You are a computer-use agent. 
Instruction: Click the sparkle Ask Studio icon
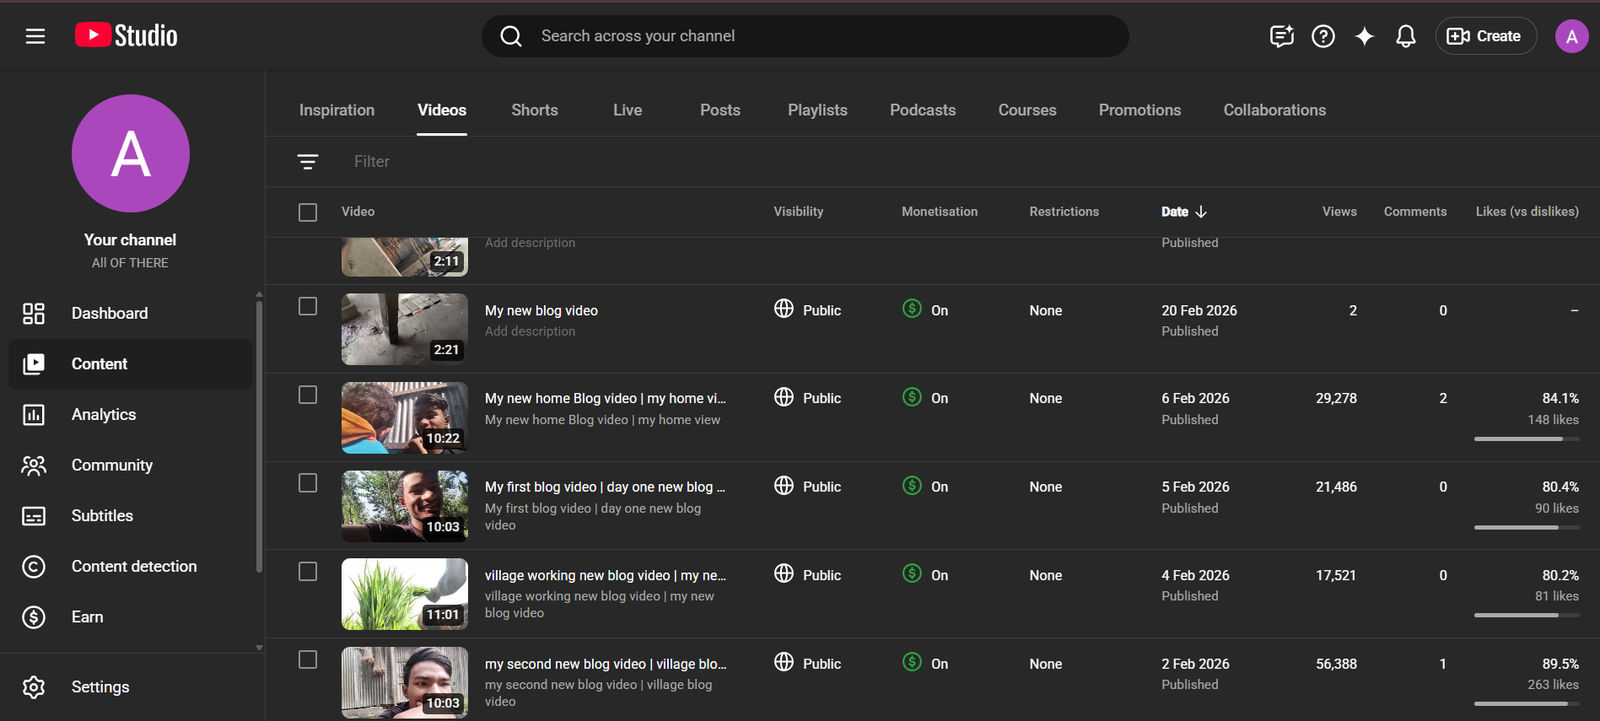(1364, 36)
